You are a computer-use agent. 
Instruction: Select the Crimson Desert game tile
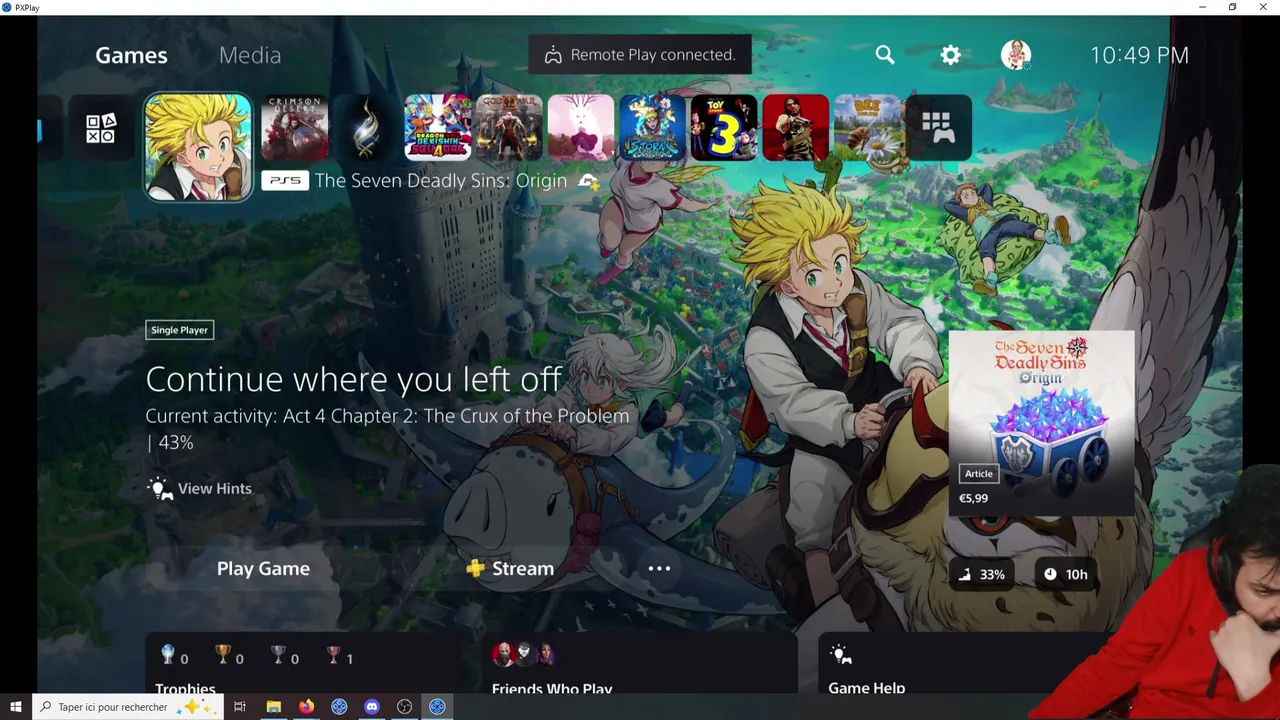click(x=294, y=128)
